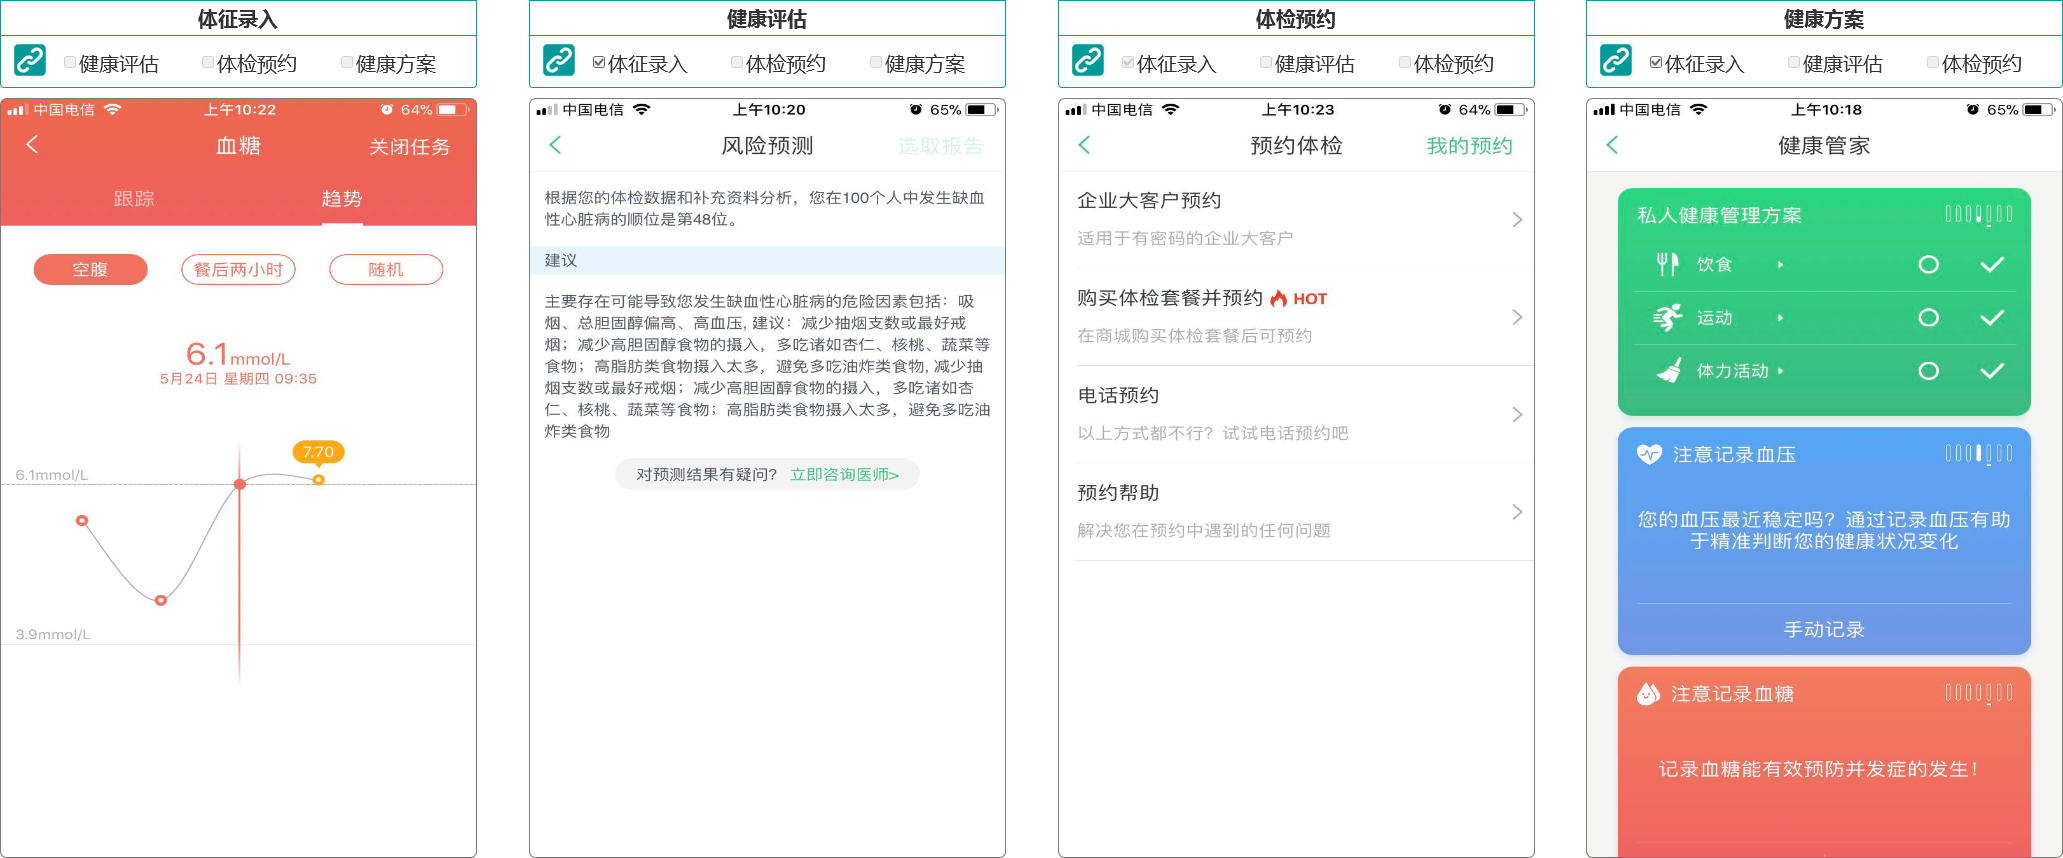Go back from the 风险预测 screen

(x=556, y=145)
